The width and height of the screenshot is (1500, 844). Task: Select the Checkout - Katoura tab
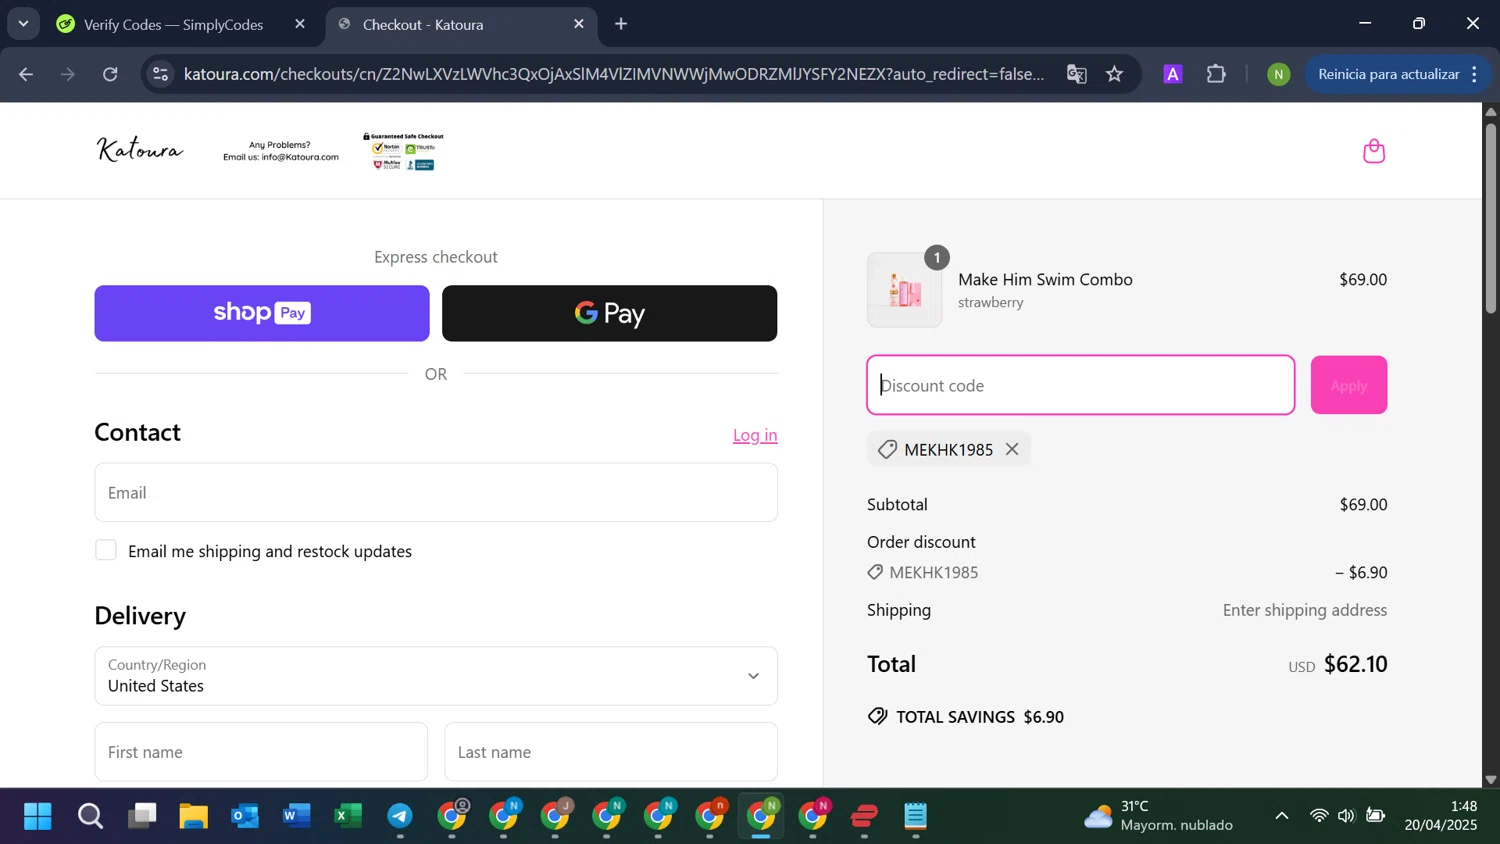point(460,24)
